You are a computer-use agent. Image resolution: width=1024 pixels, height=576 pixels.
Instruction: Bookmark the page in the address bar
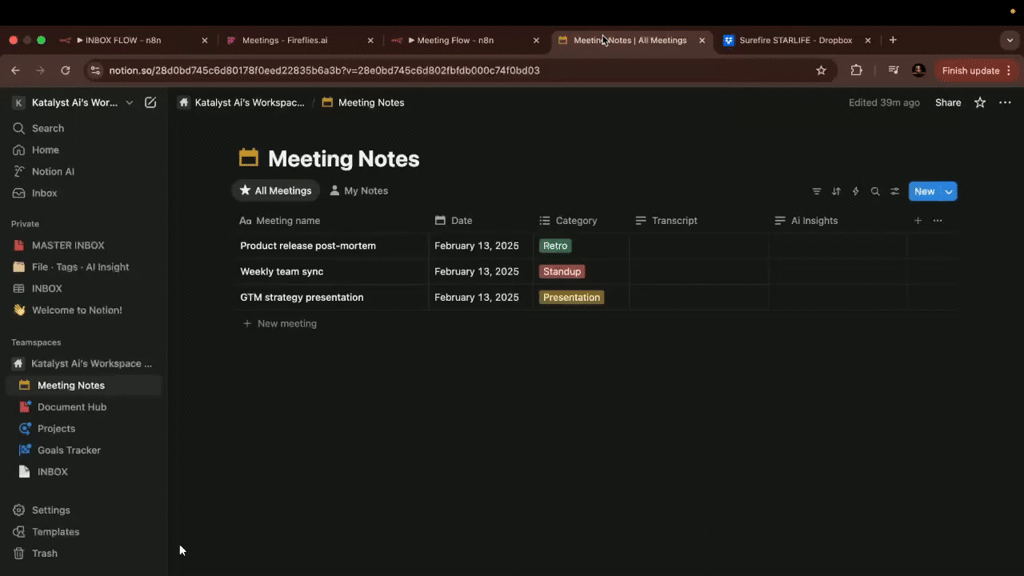pos(821,70)
